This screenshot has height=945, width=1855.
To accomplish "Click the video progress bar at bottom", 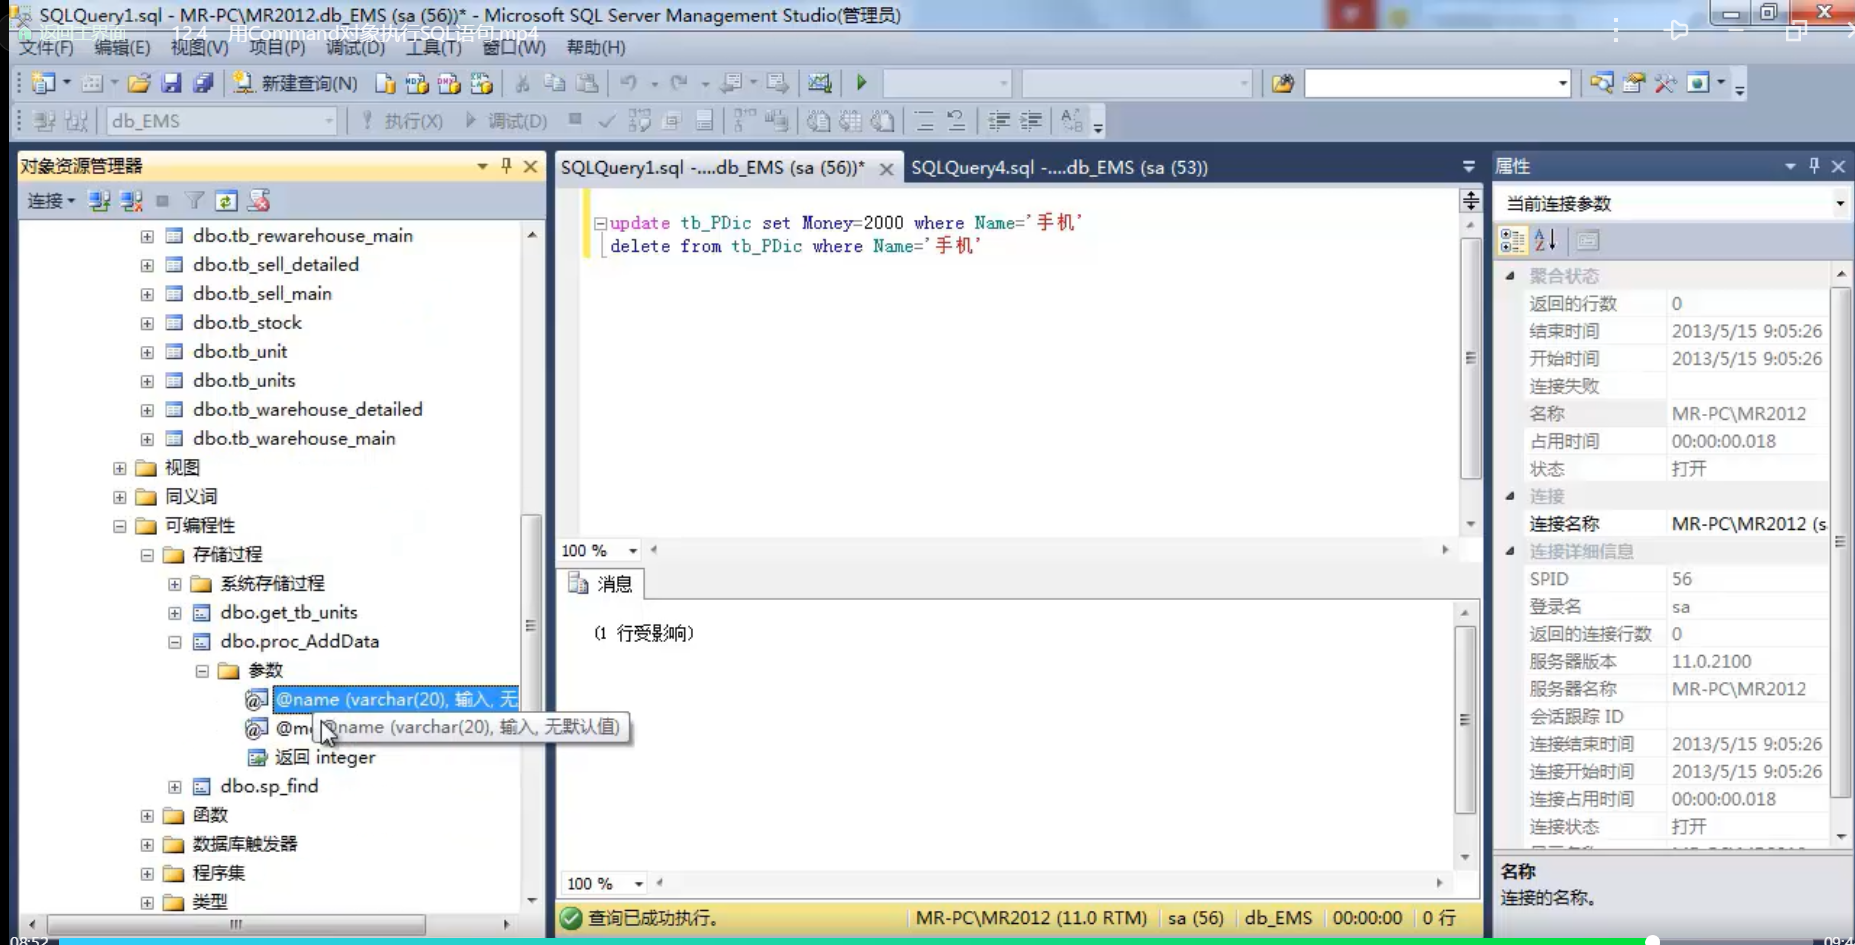I will click(x=927, y=941).
